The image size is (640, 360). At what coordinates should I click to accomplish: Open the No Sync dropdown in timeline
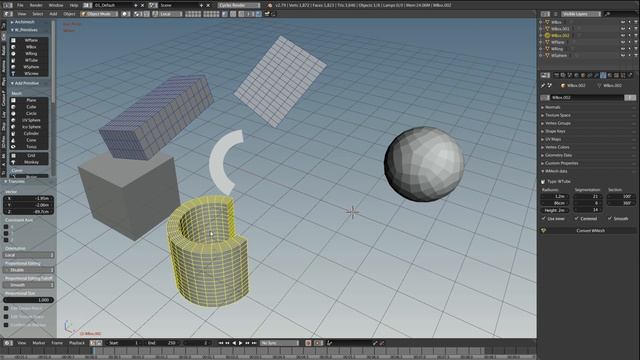pos(280,343)
